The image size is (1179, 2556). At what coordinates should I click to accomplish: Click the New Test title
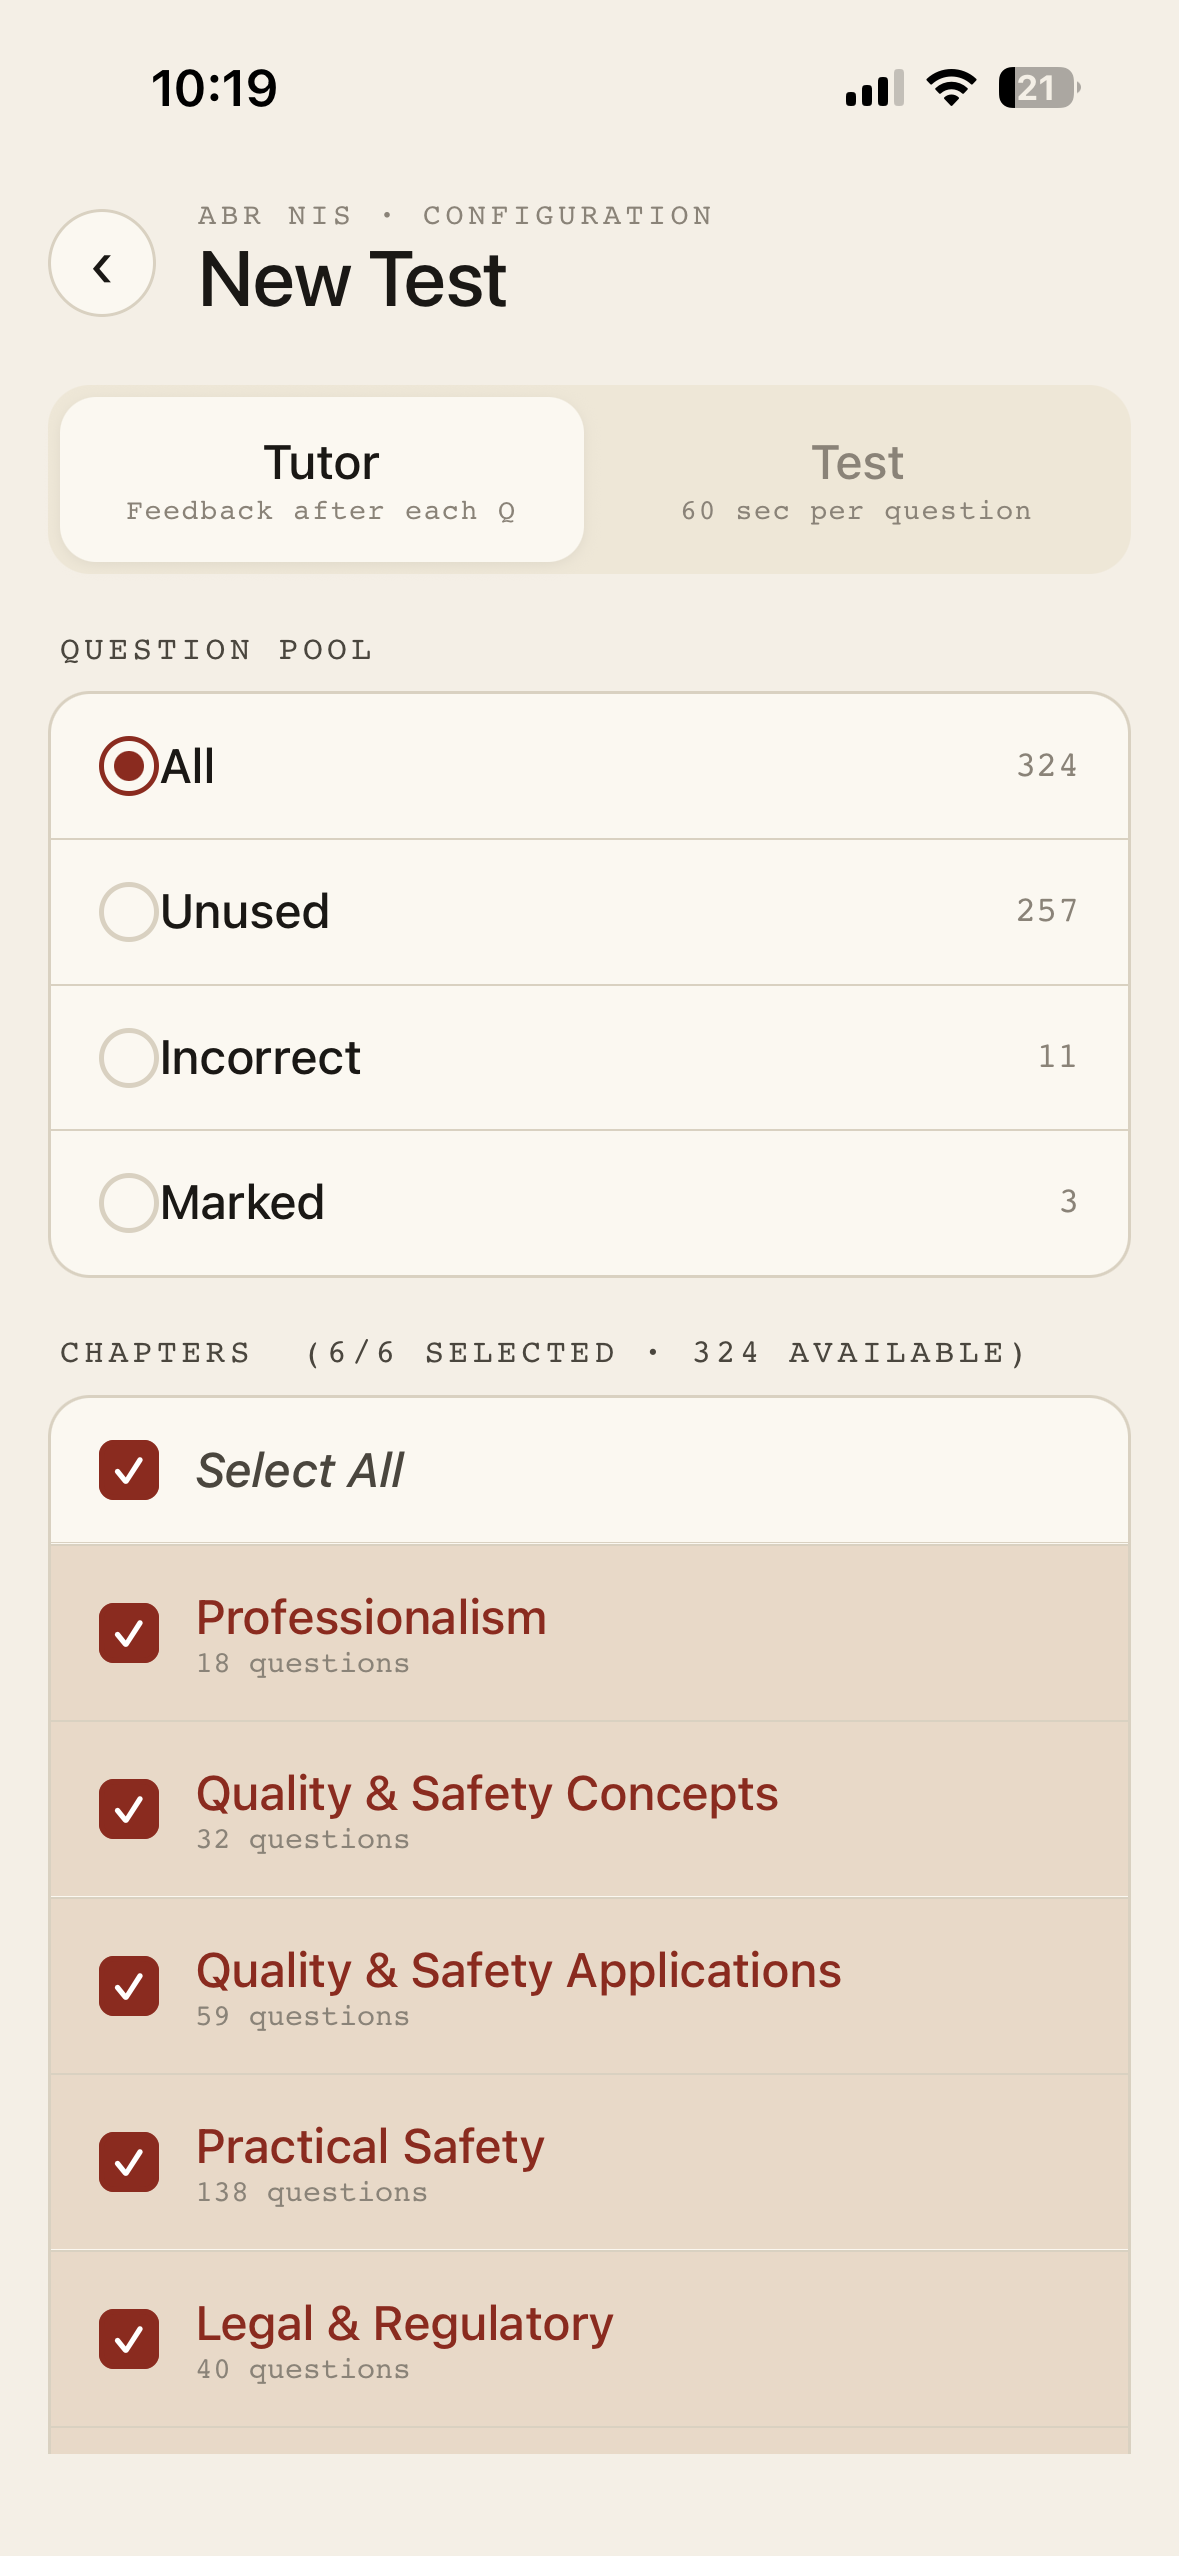click(352, 279)
